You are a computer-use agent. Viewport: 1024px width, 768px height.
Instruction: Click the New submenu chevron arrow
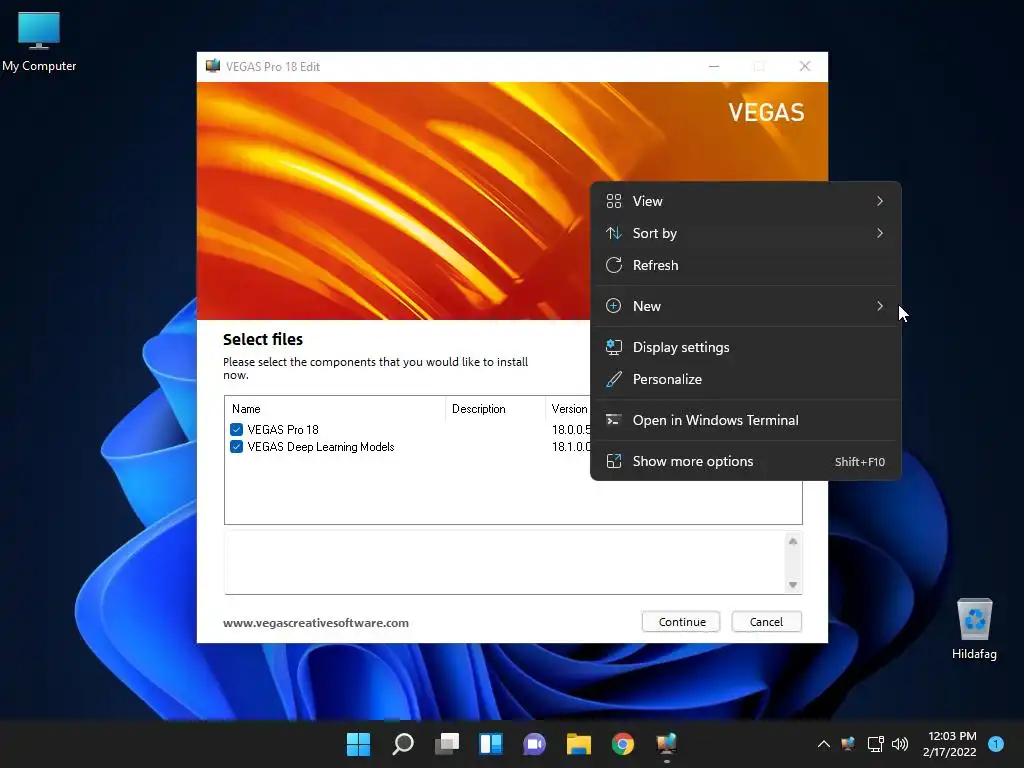tap(880, 306)
